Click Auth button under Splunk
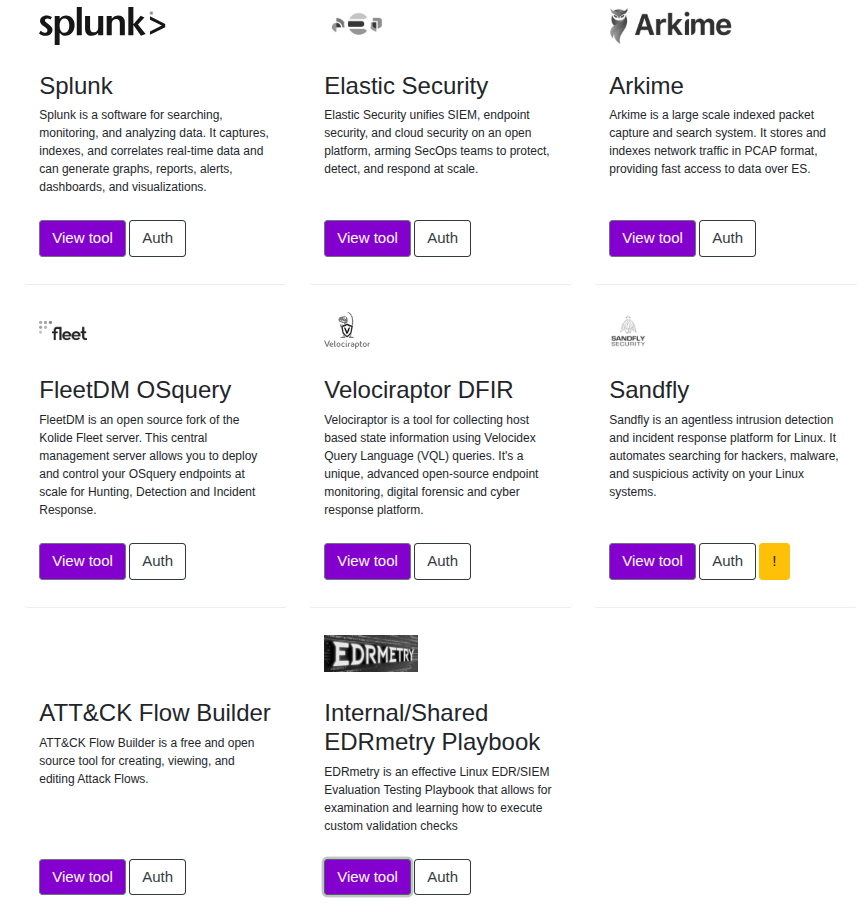863x914 pixels. pyautogui.click(x=157, y=239)
